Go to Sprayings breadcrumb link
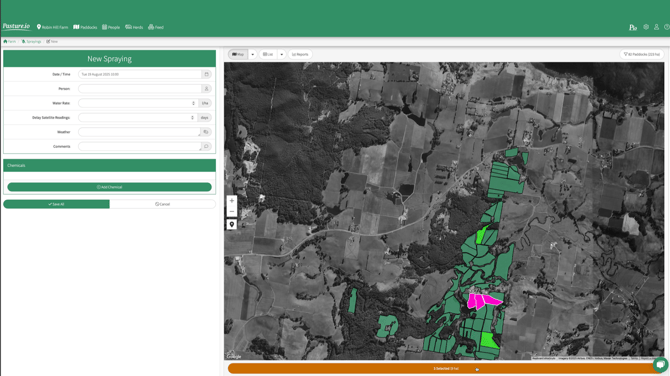670x376 pixels. coord(32,41)
